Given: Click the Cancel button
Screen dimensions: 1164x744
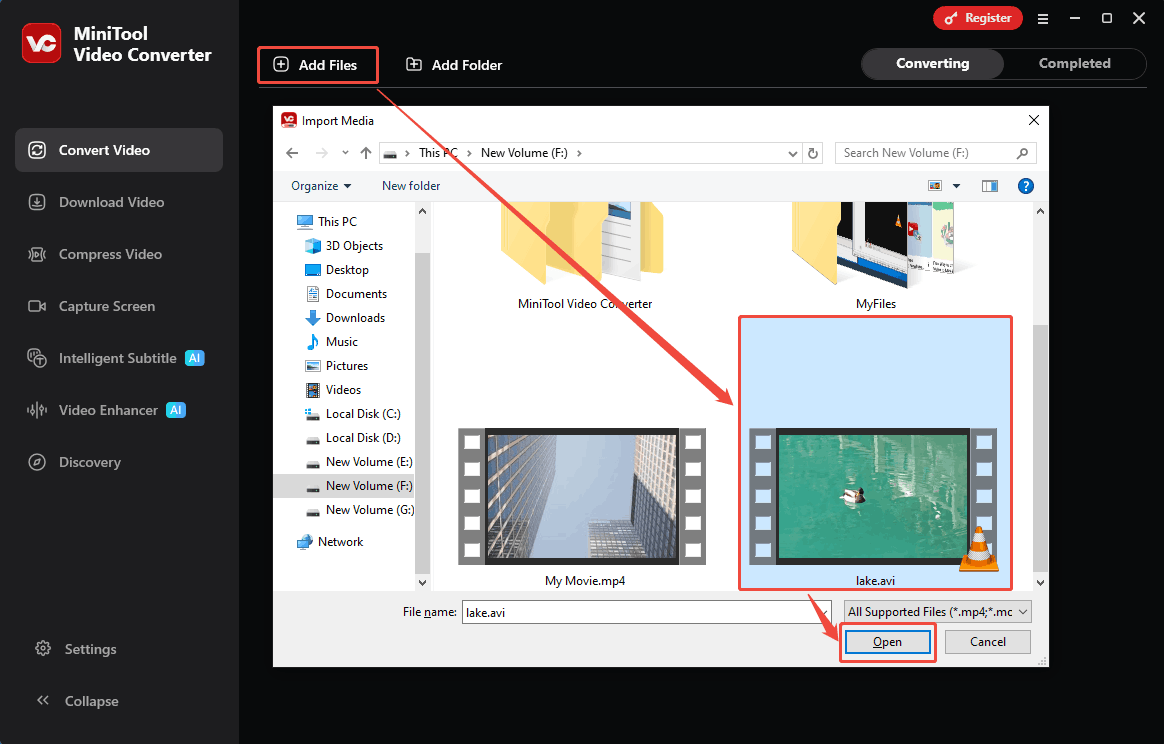Looking at the screenshot, I should [988, 642].
